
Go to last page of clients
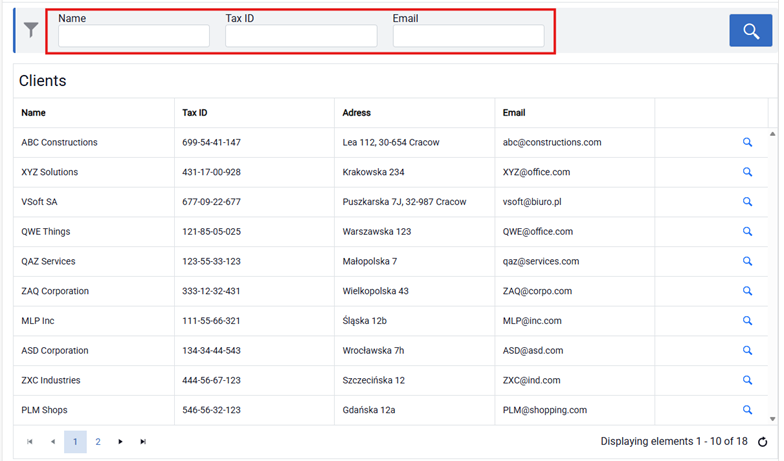[x=143, y=442]
